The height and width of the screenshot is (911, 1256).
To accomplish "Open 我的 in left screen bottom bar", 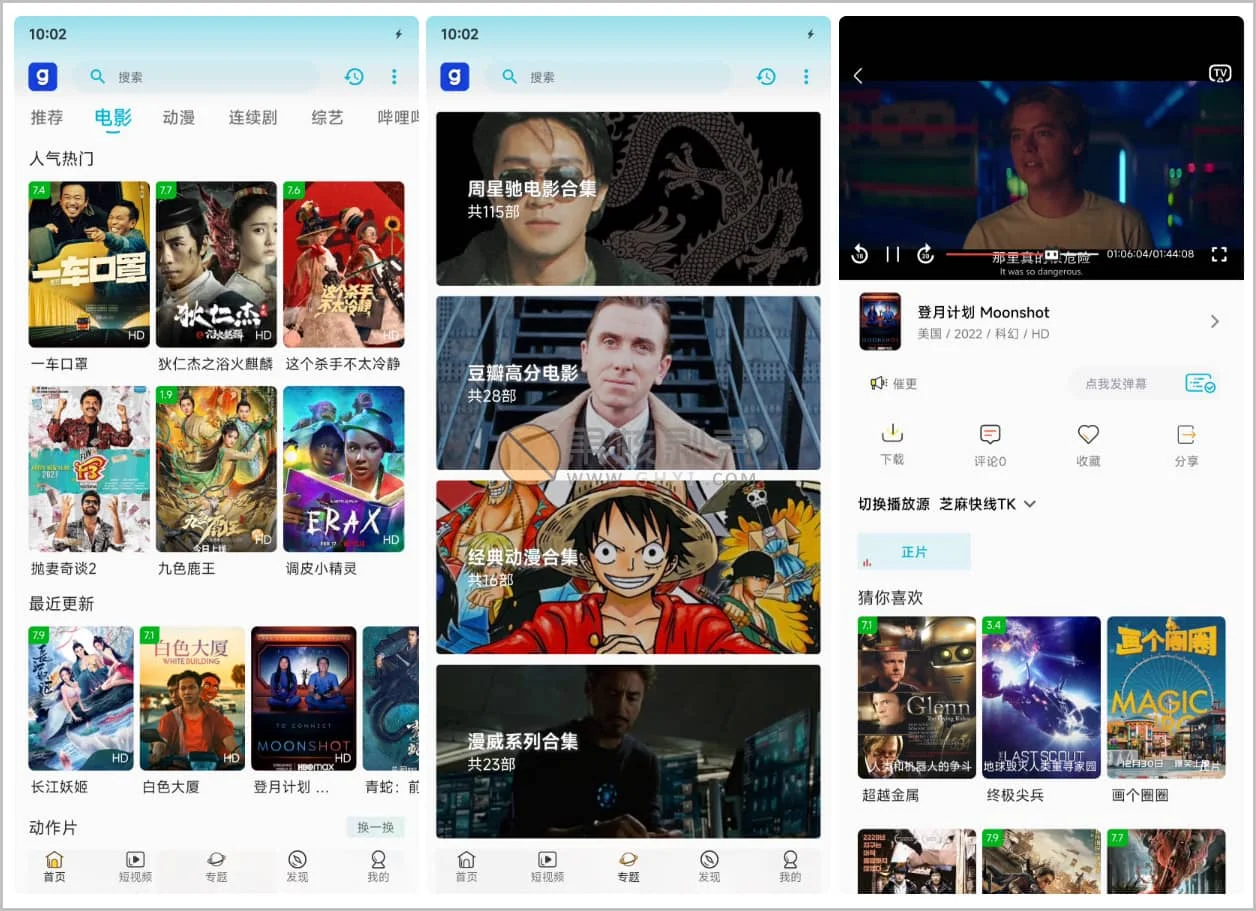I will pos(378,867).
